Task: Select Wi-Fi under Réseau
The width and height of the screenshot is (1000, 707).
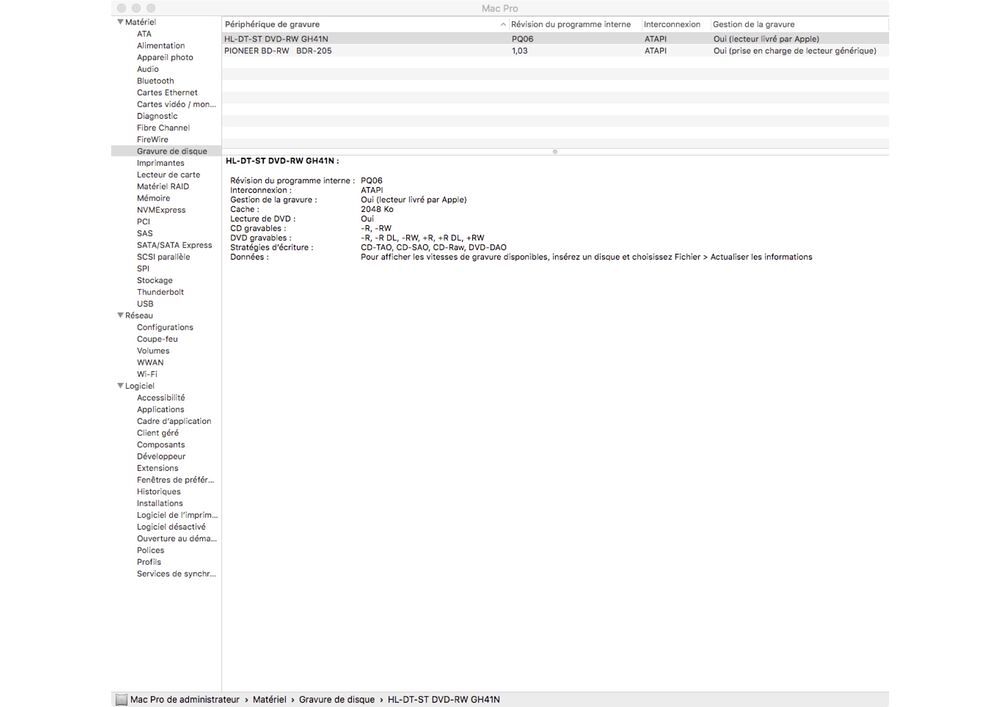Action: [147, 374]
